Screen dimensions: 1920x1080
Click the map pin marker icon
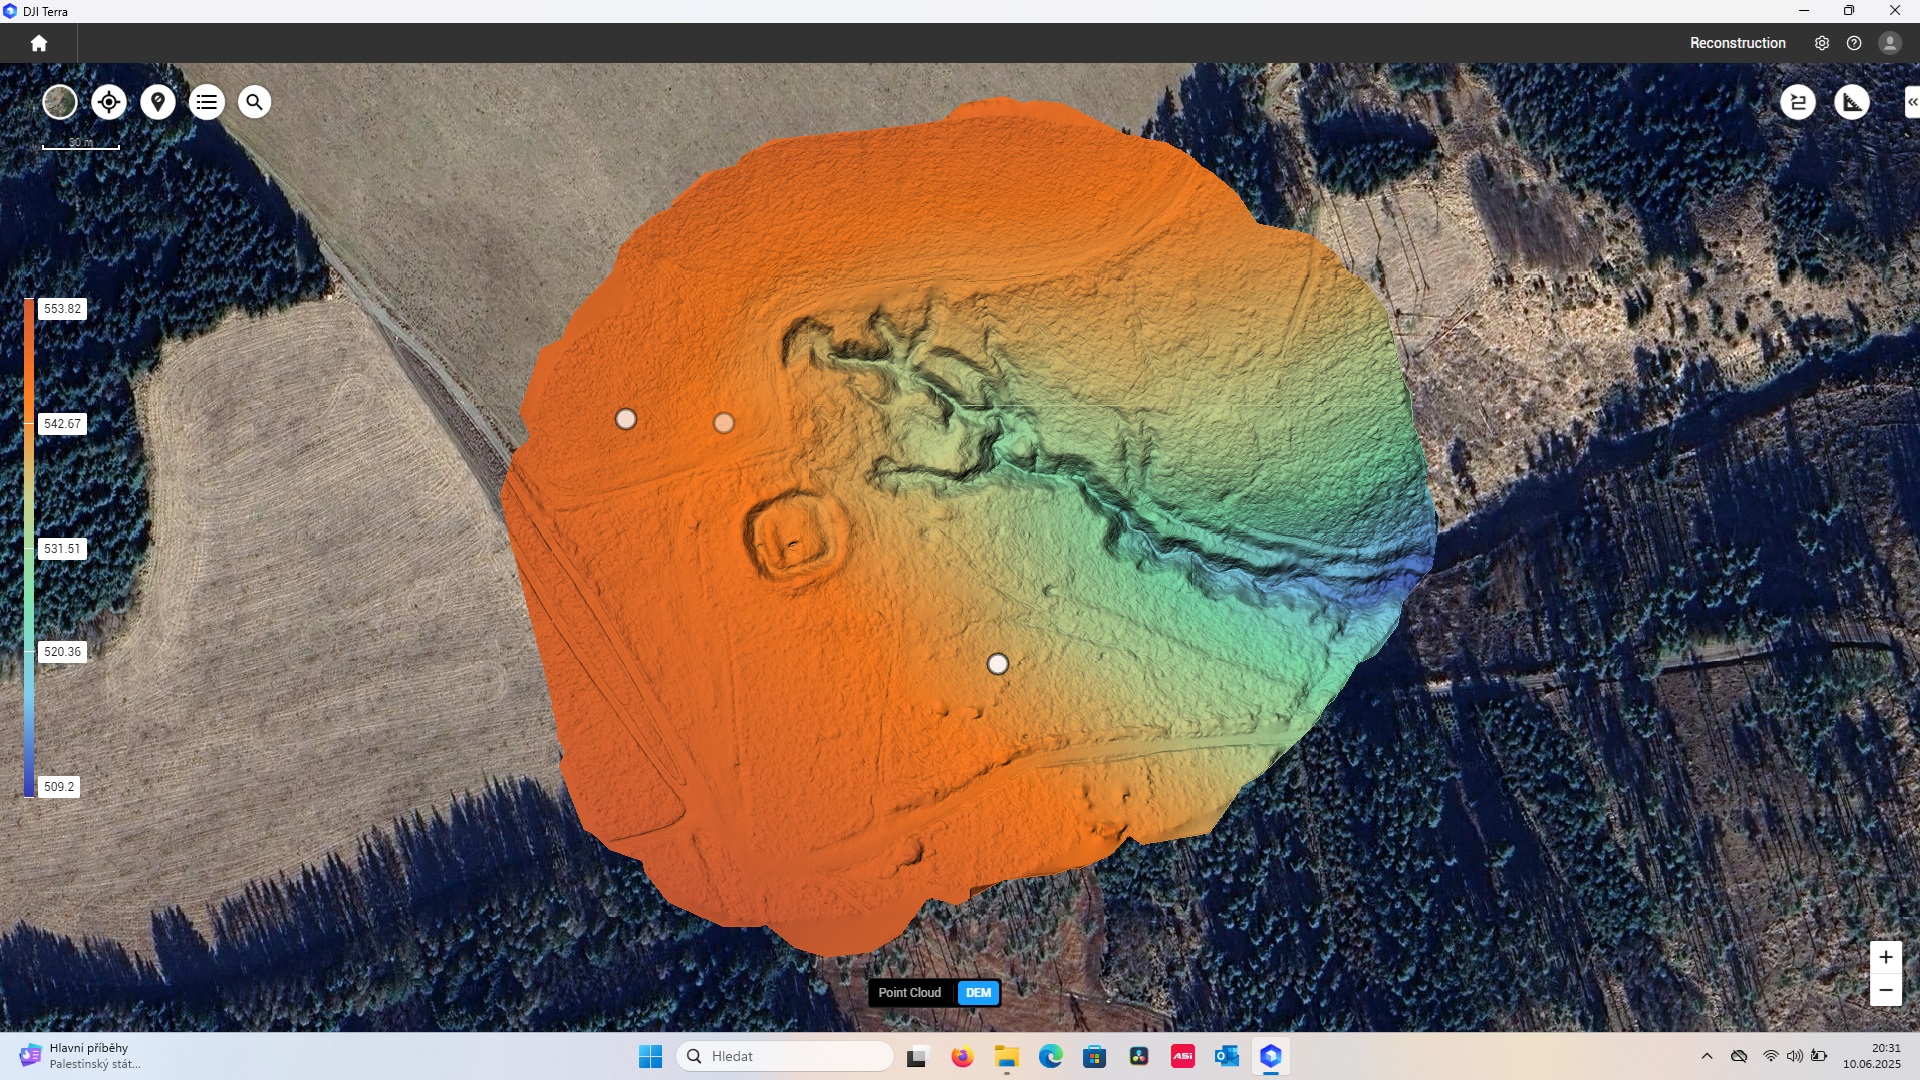pos(158,102)
